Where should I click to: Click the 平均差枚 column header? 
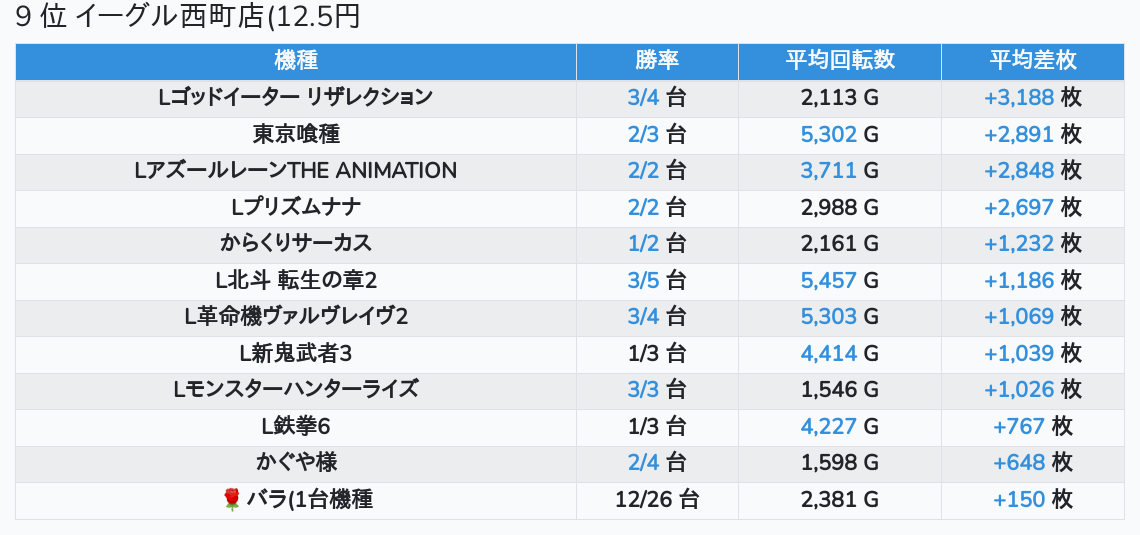coord(1033,60)
